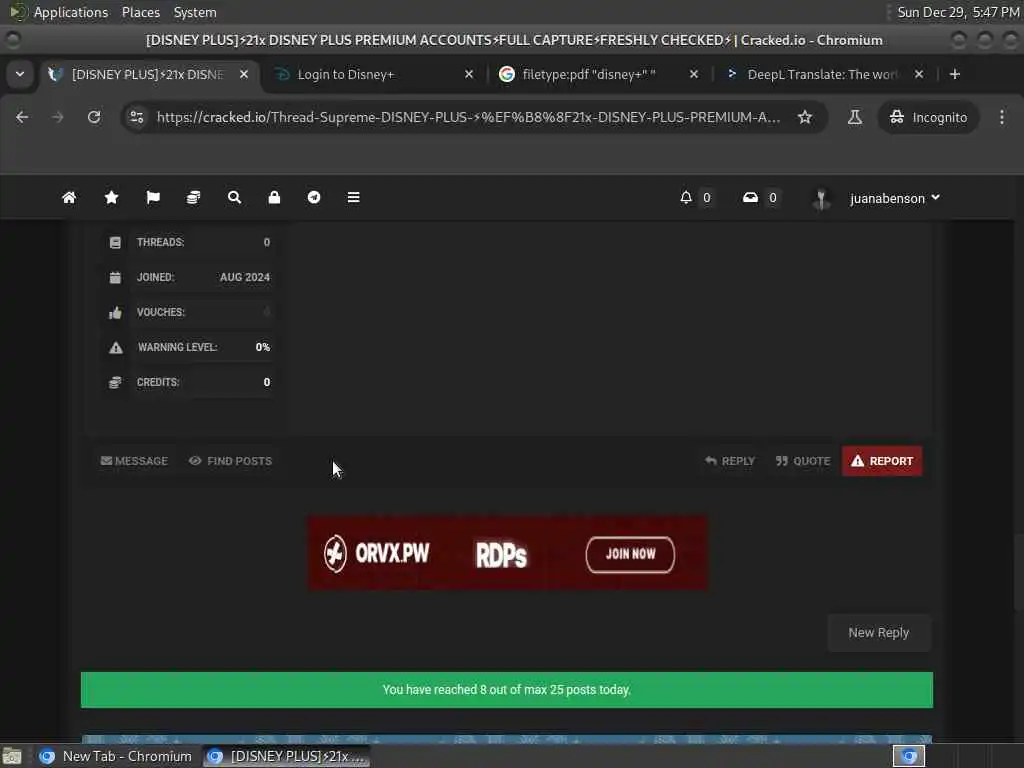Open the Telegram icon in navbar
This screenshot has height=768, width=1024.
[314, 197]
